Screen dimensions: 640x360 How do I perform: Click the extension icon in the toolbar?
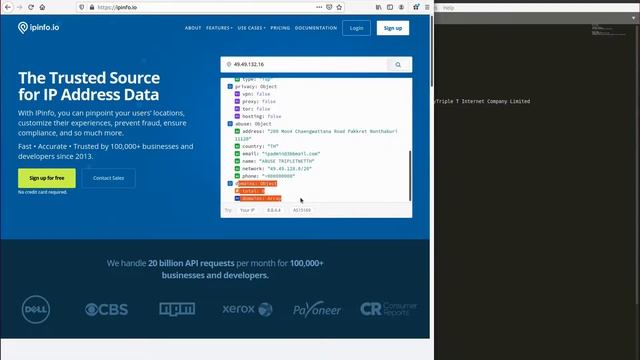point(416,7)
